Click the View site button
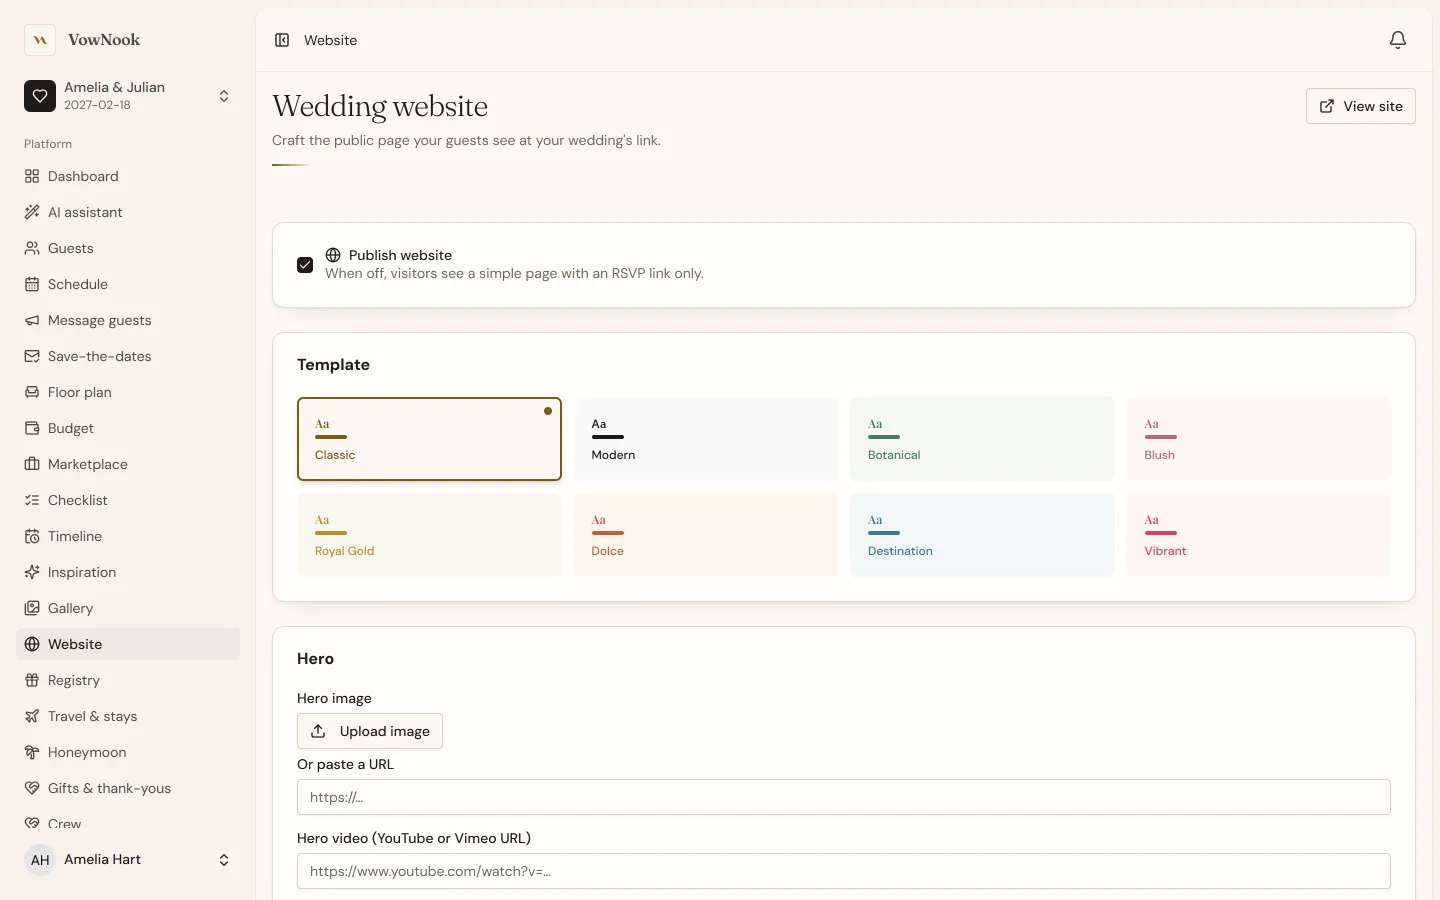 point(1360,106)
